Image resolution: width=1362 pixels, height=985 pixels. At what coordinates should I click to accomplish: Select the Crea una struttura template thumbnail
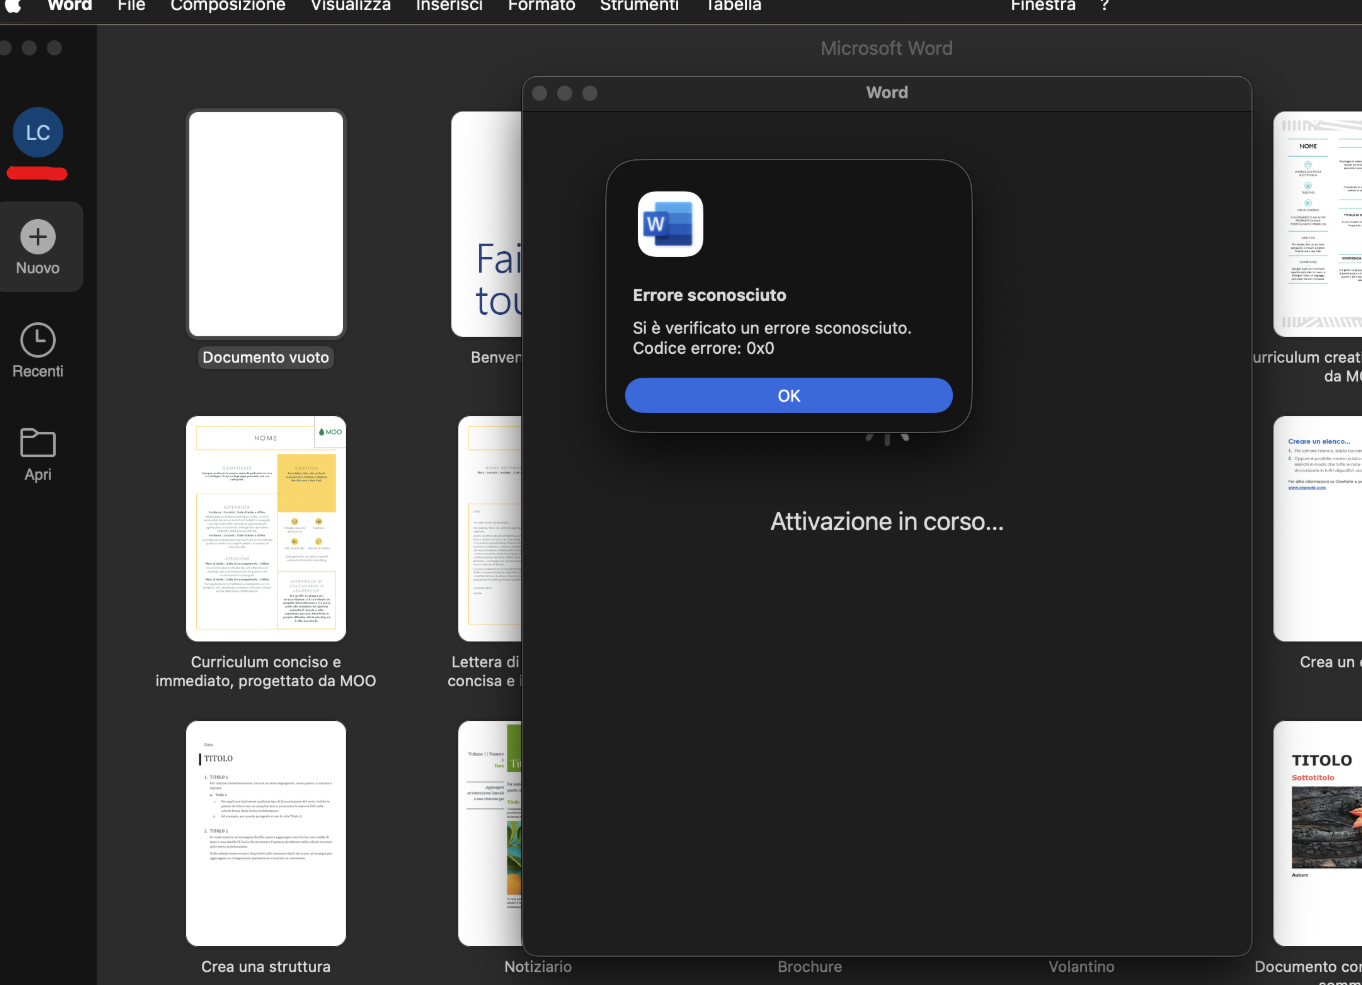tap(266, 834)
